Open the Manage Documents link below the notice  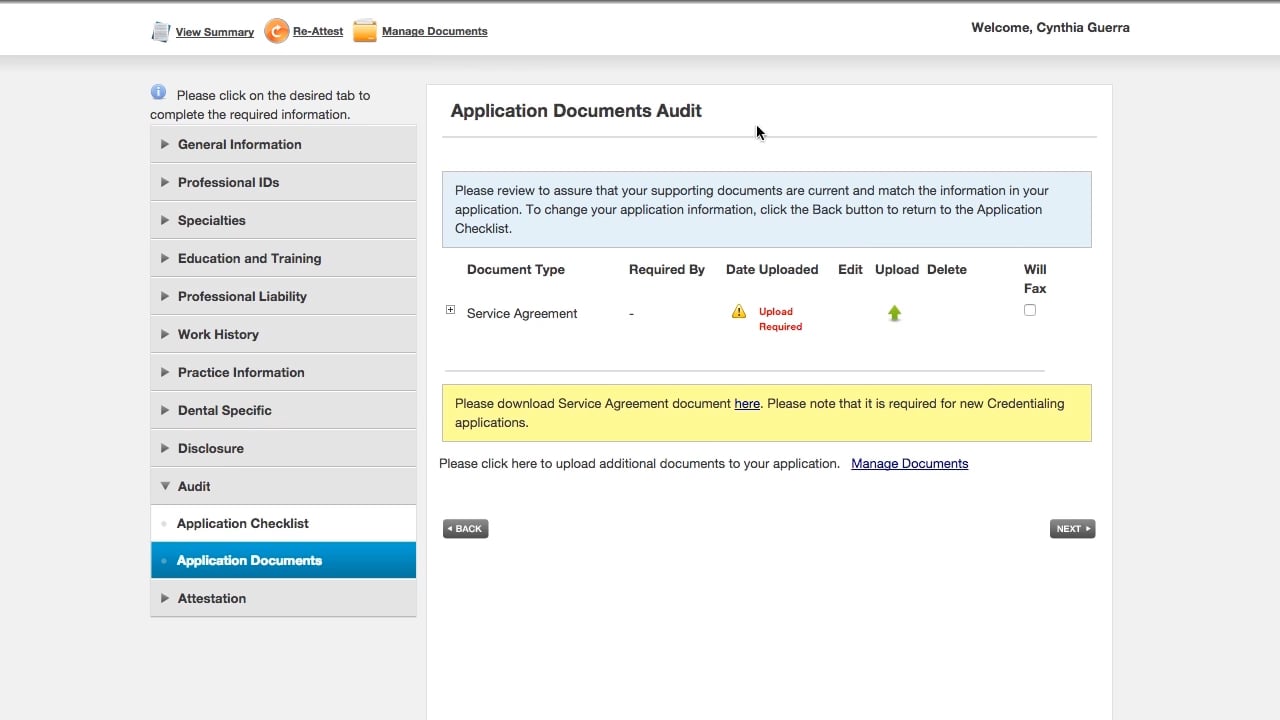tap(910, 464)
